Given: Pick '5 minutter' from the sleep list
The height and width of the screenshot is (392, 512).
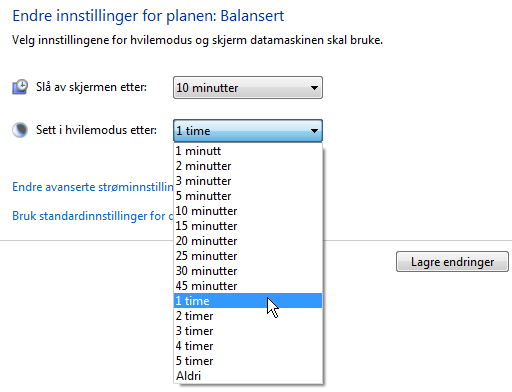Looking at the screenshot, I should (248, 196).
